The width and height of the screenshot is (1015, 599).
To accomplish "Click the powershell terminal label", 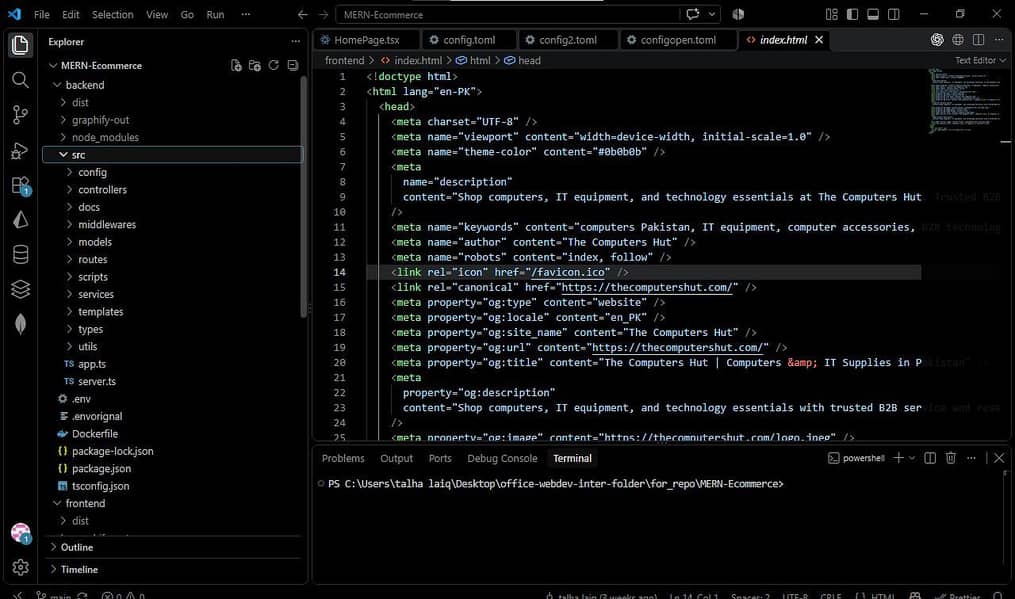I will point(856,458).
